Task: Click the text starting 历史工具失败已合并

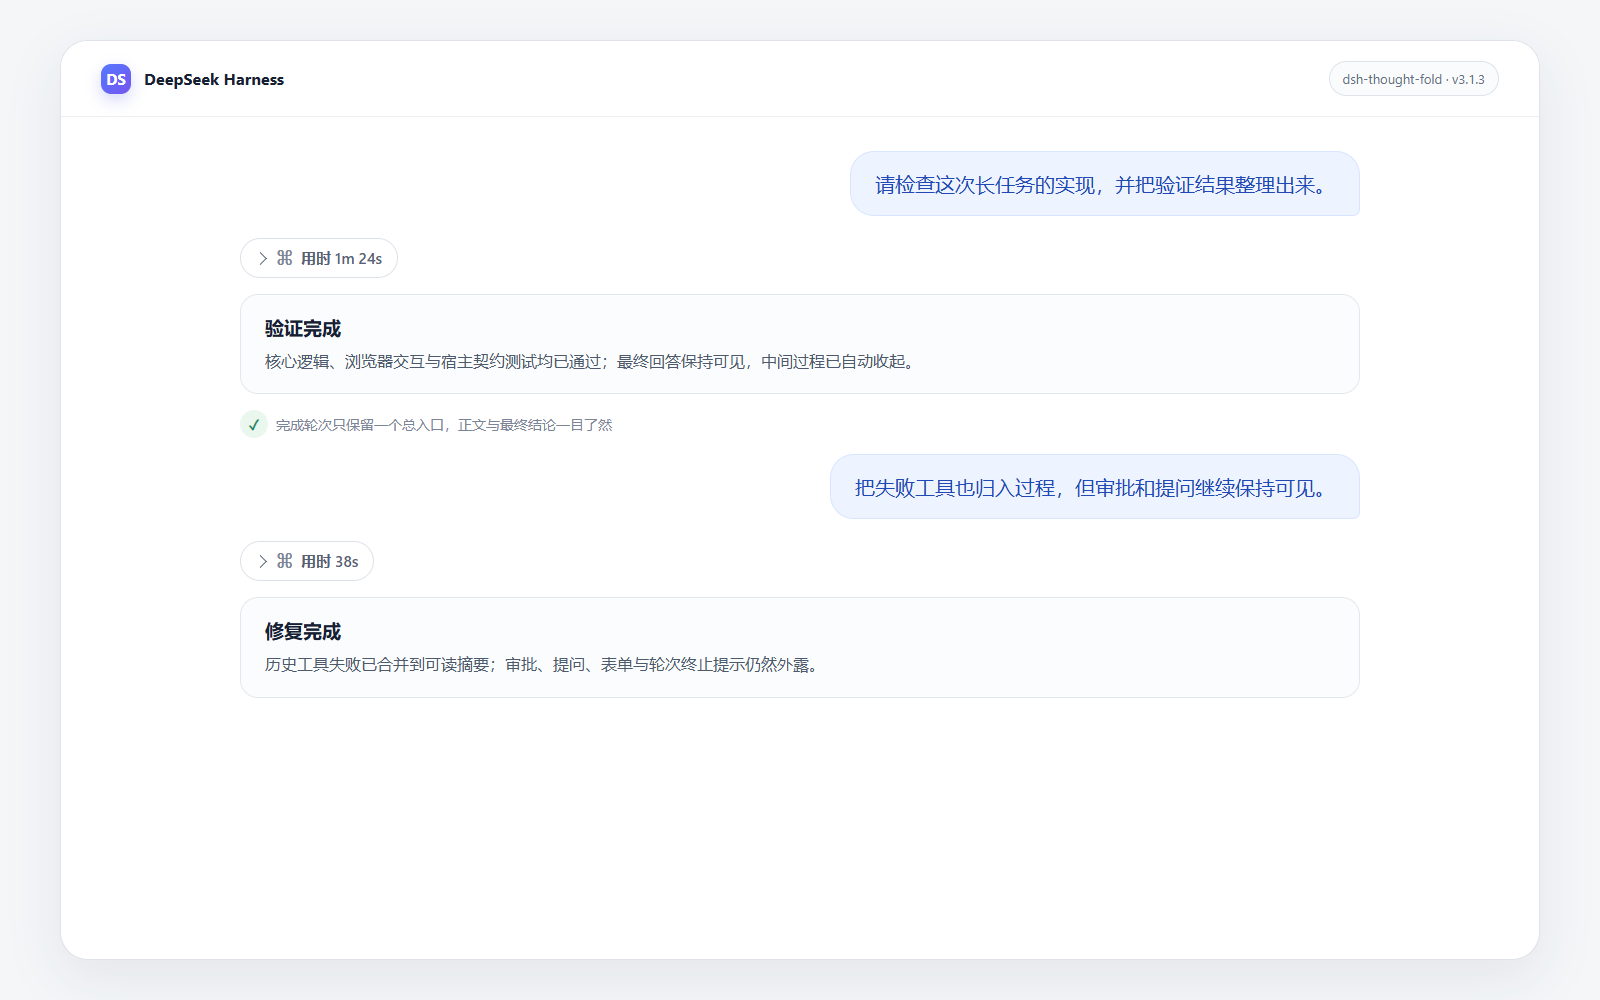Action: click(543, 664)
